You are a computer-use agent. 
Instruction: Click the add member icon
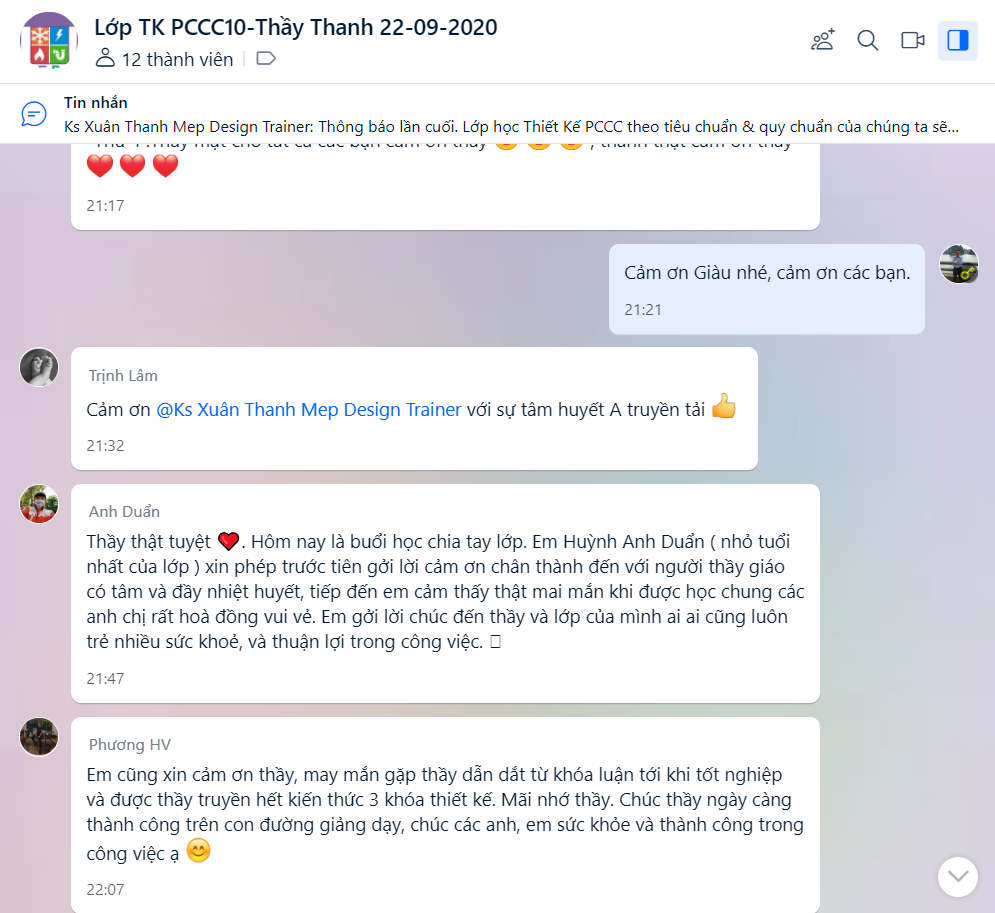click(x=823, y=40)
